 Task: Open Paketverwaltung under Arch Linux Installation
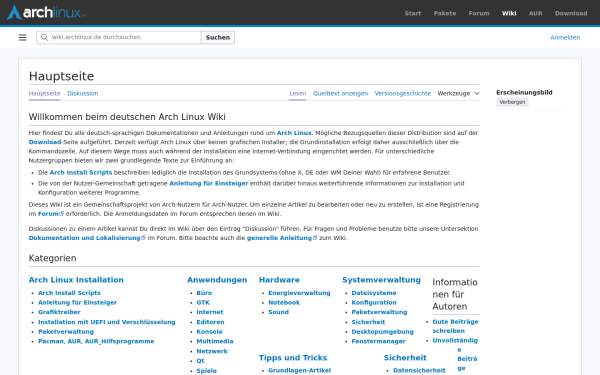[66, 331]
